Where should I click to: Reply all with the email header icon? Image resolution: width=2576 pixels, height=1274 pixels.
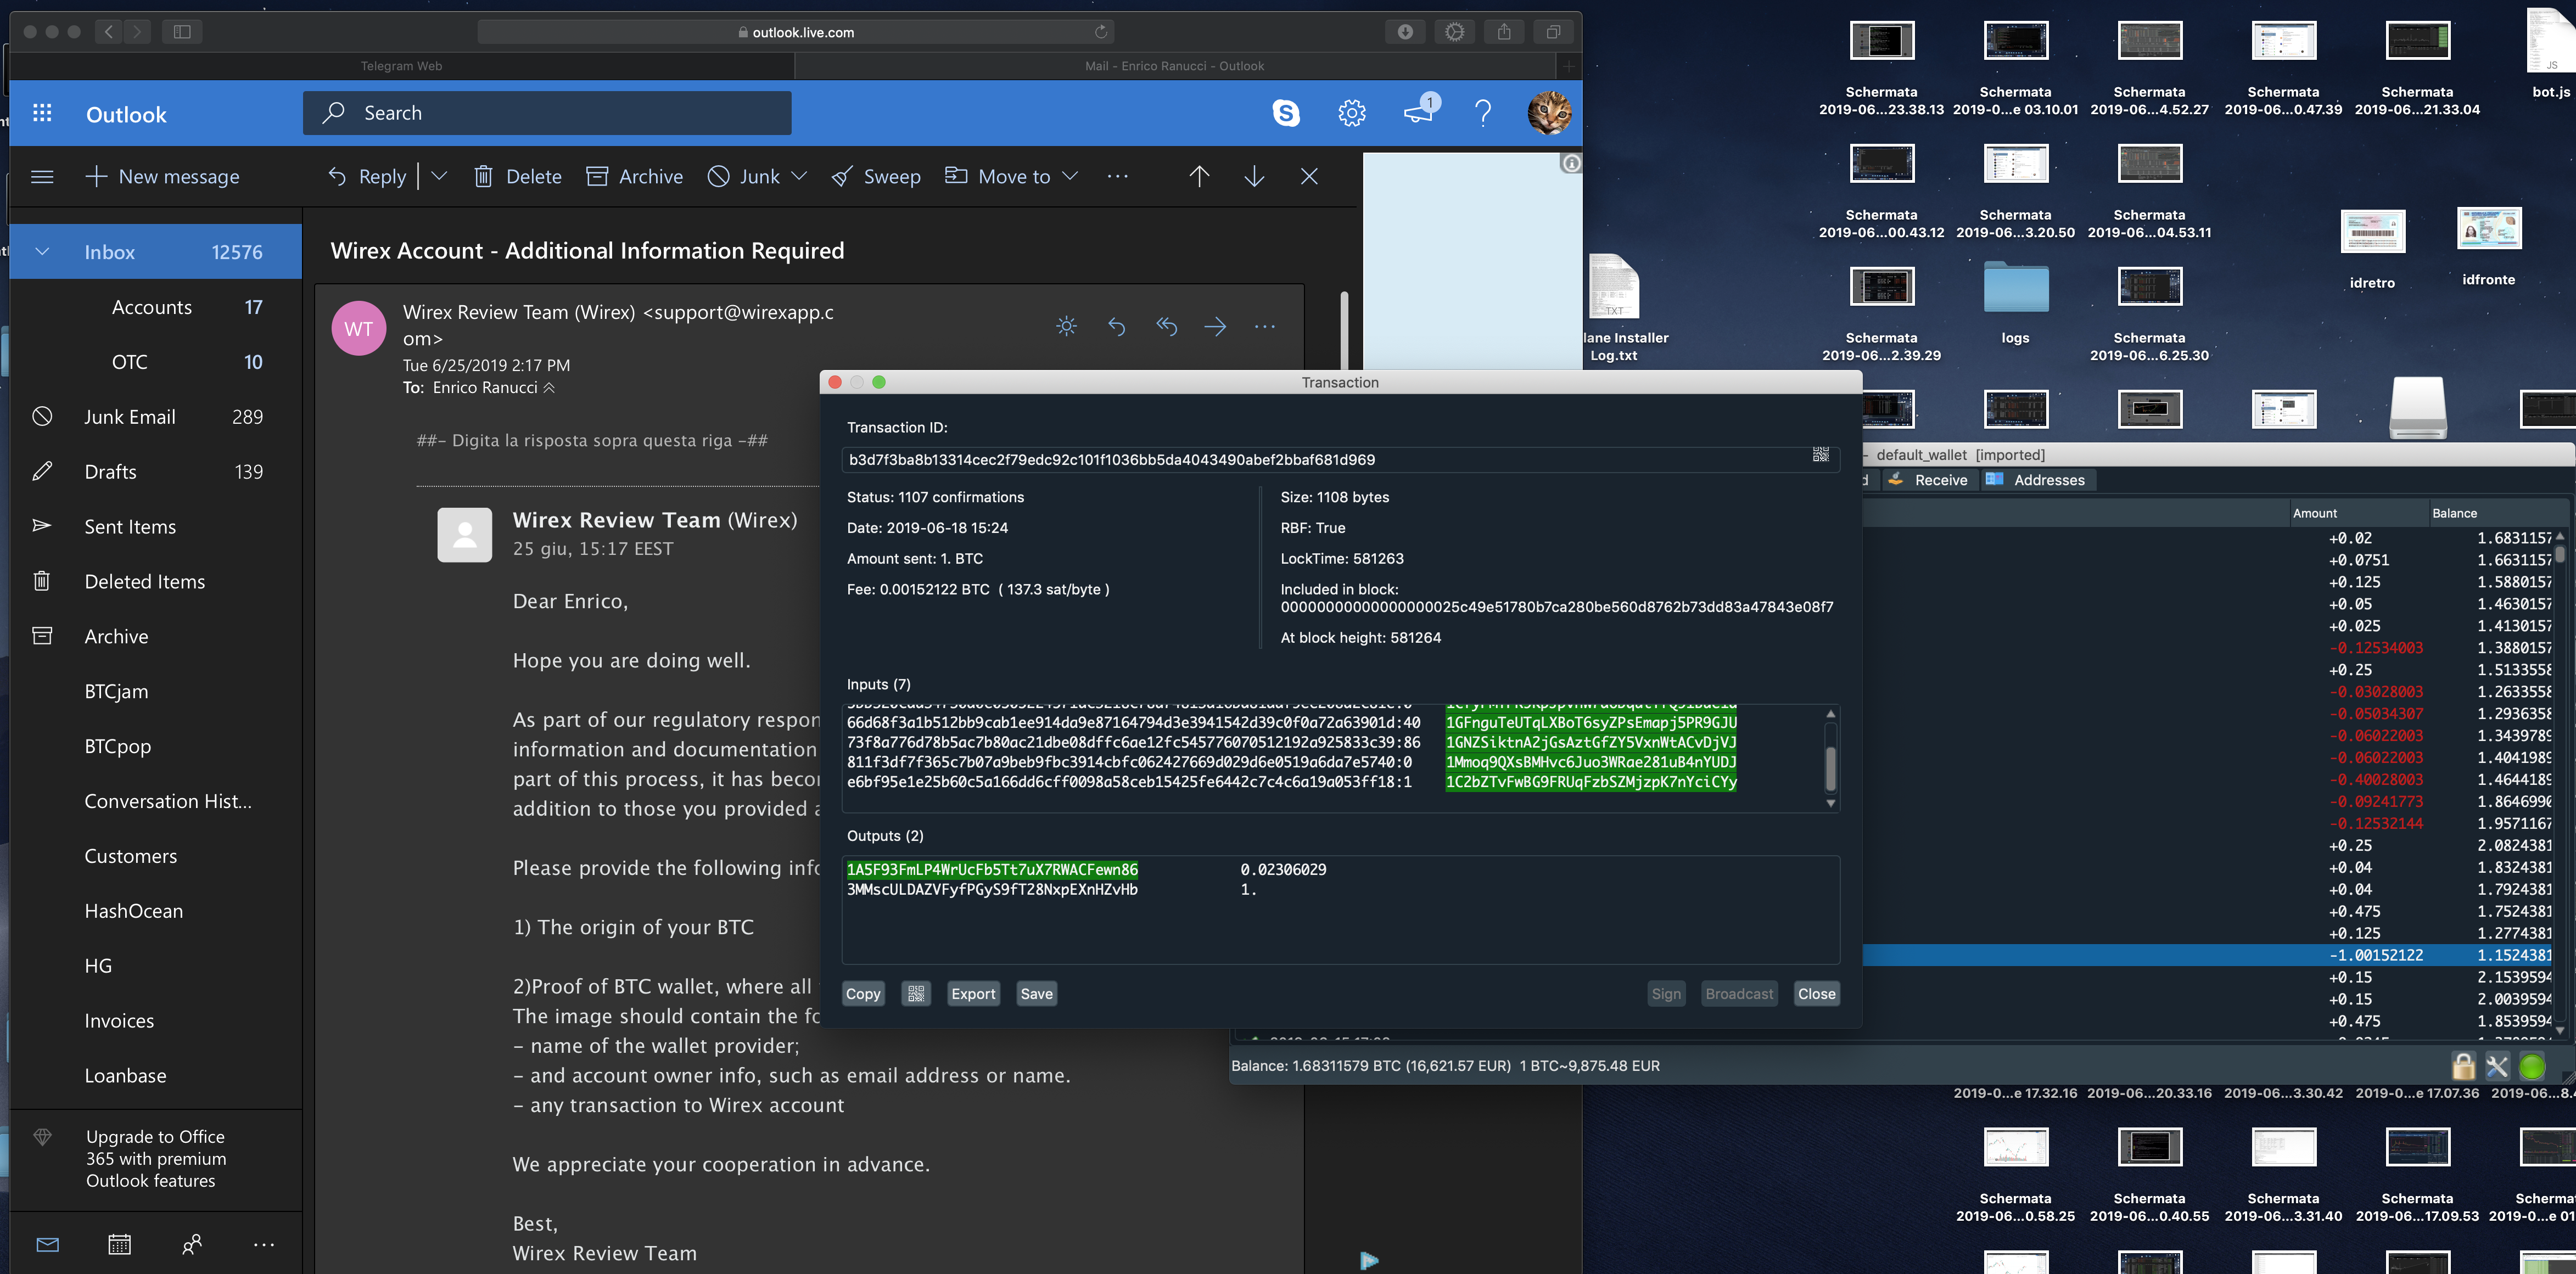(x=1166, y=326)
